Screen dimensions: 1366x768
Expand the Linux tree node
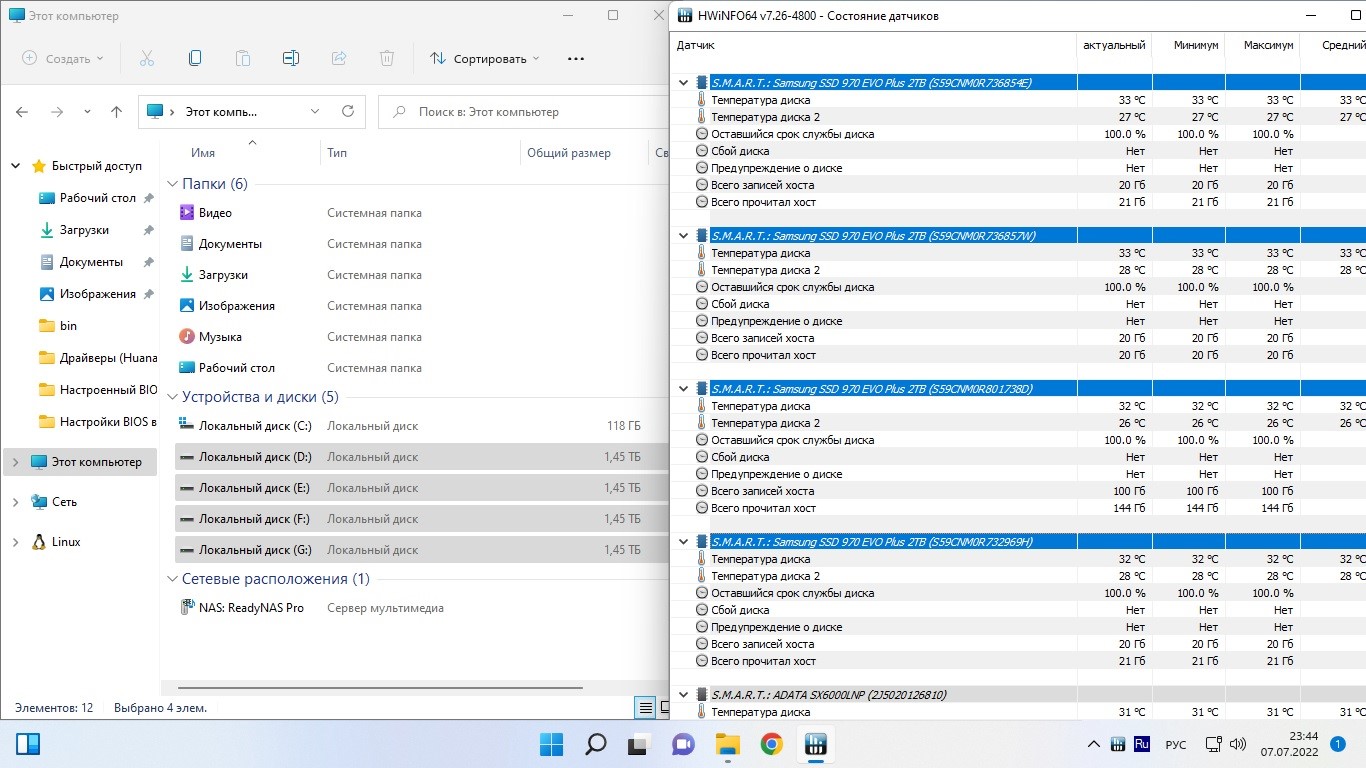pyautogui.click(x=16, y=542)
